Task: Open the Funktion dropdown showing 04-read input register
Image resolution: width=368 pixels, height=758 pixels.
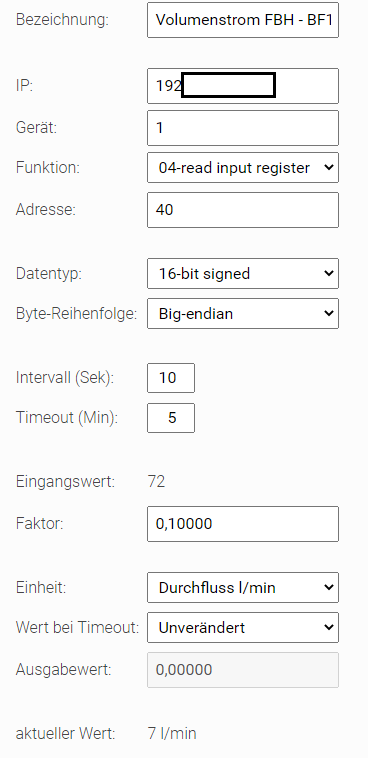Action: [243, 168]
